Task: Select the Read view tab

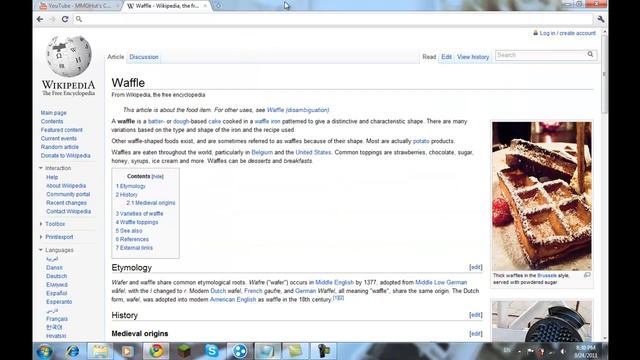Action: (429, 57)
